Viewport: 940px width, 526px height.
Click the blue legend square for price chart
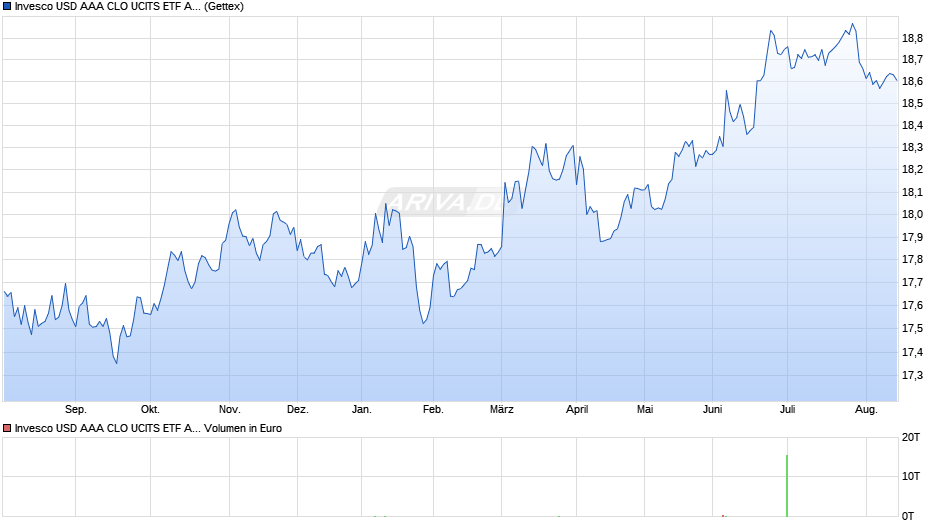click(7, 7)
